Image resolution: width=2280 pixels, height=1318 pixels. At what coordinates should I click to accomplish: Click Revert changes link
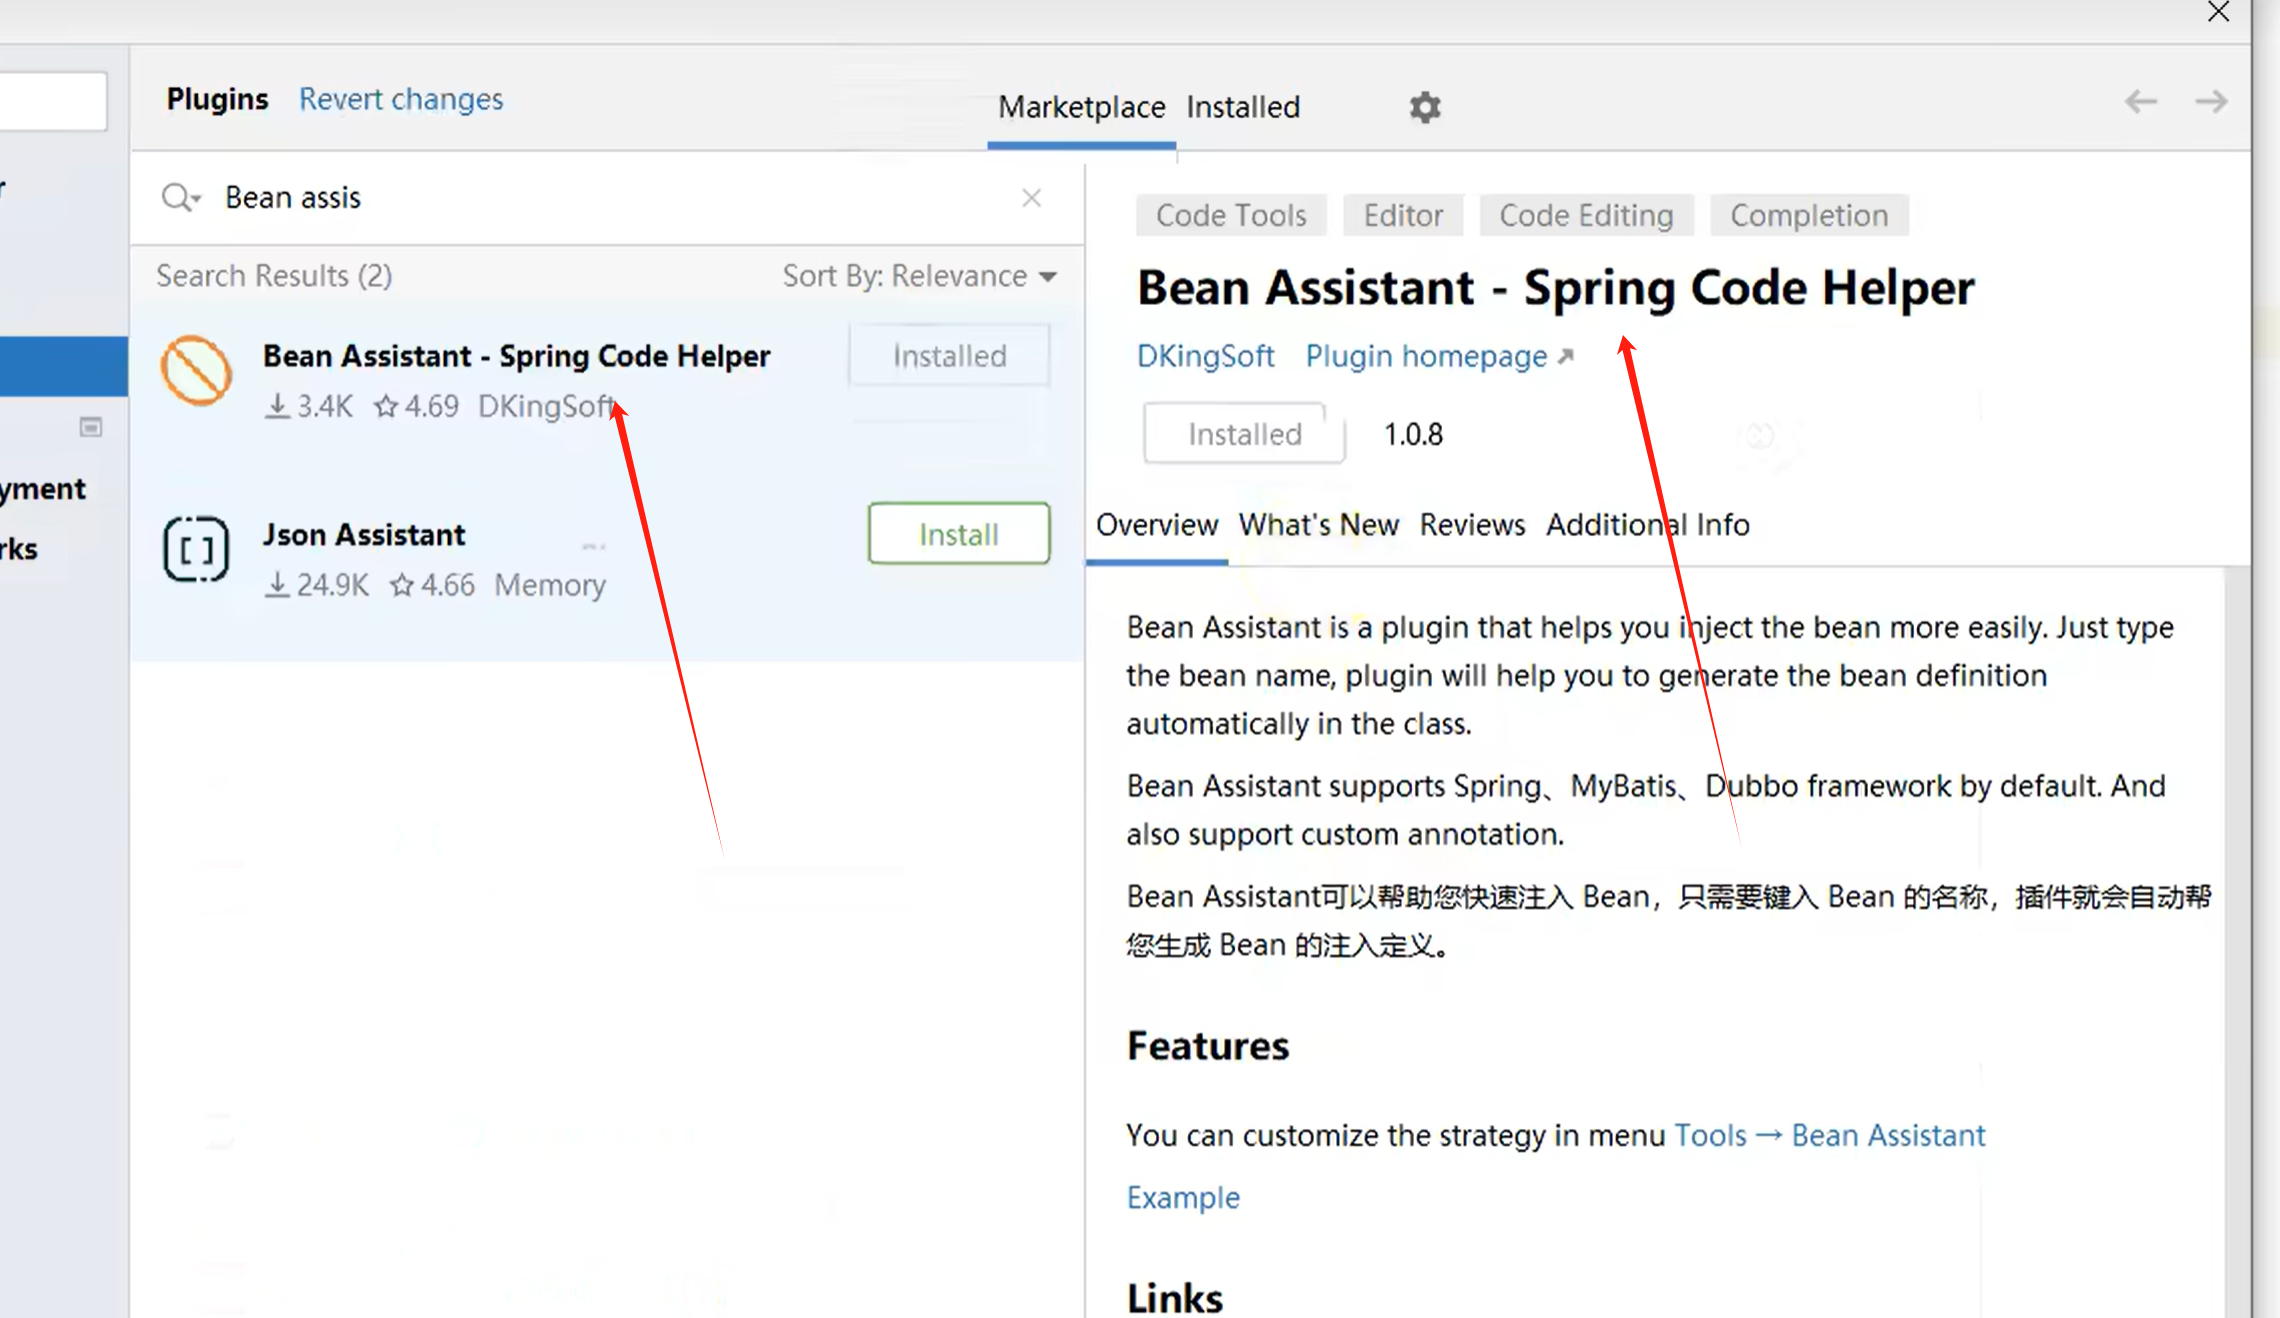(x=401, y=99)
